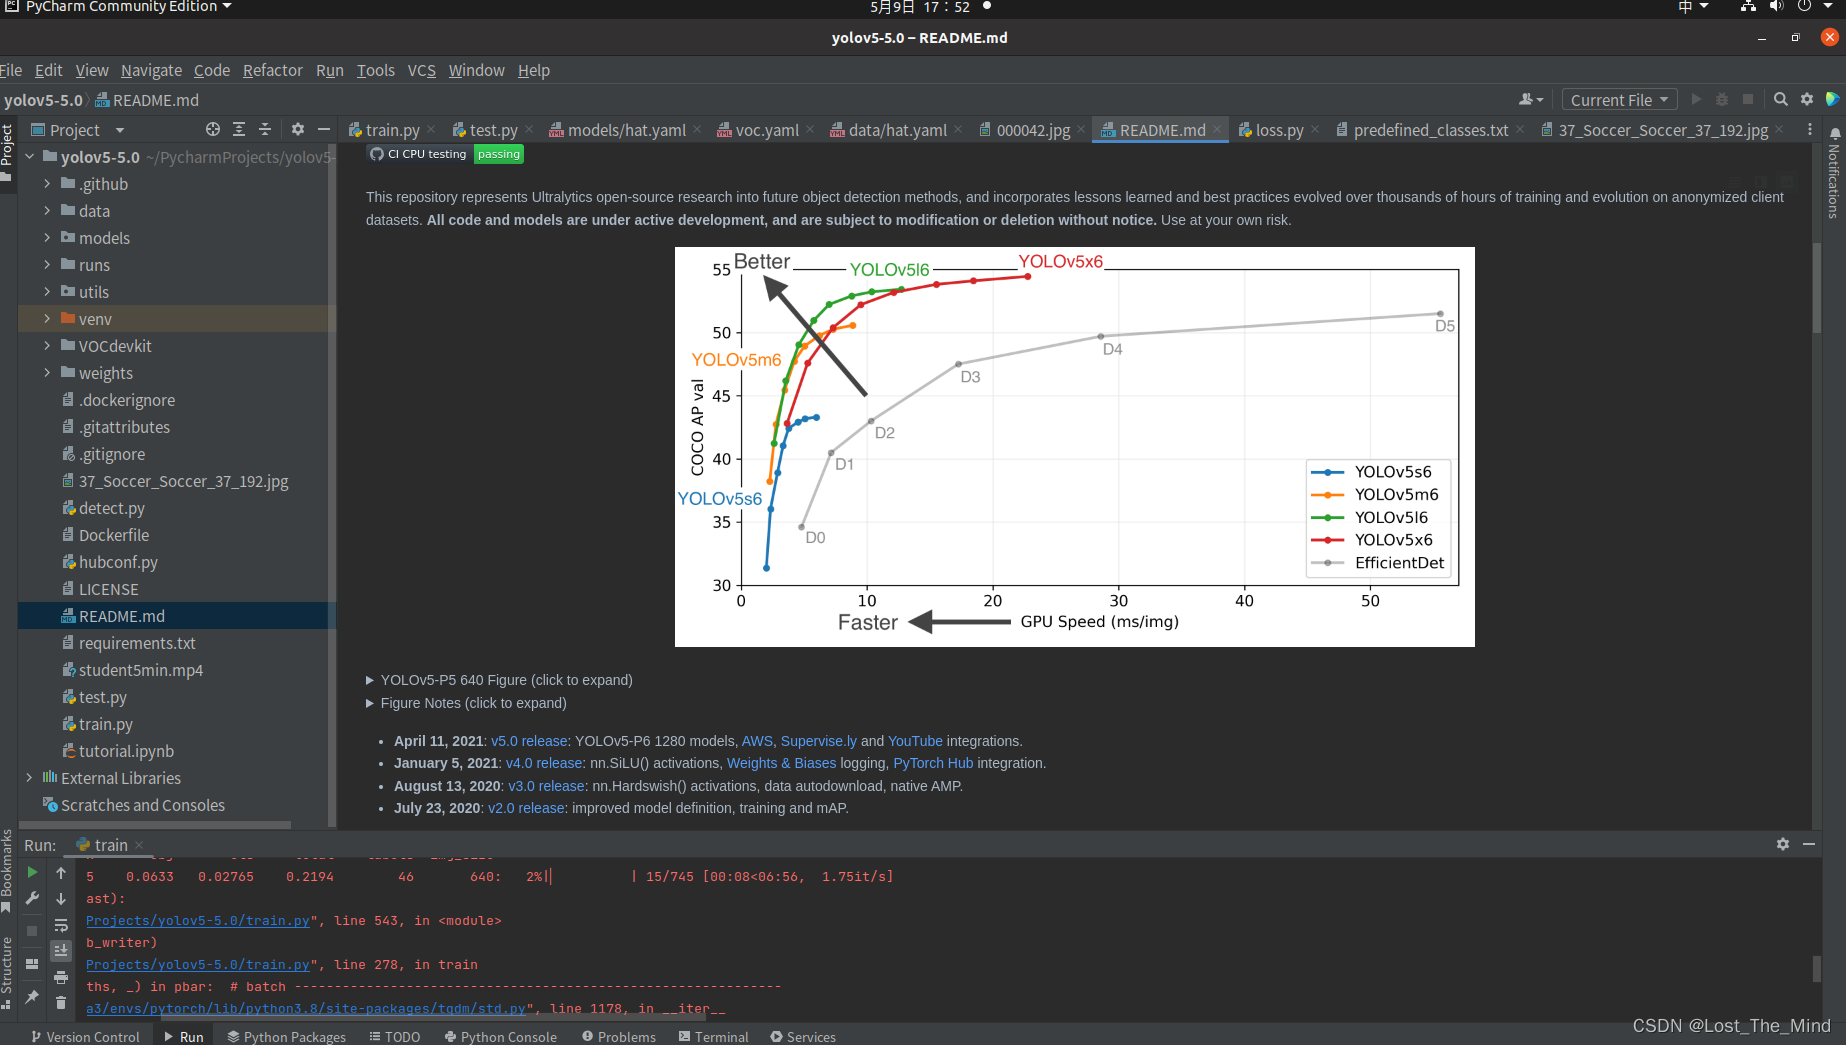Expand the venv folder

point(47,319)
